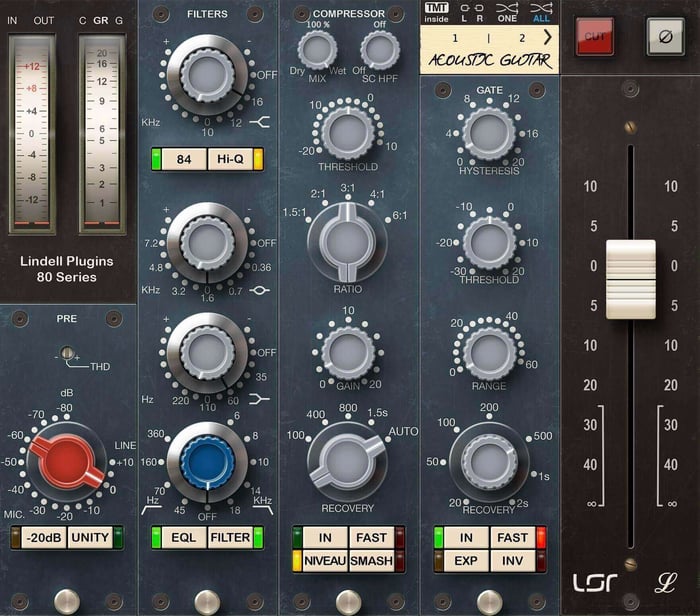Click the high shelf curve icon
This screenshot has width=700, height=616.
[259, 121]
